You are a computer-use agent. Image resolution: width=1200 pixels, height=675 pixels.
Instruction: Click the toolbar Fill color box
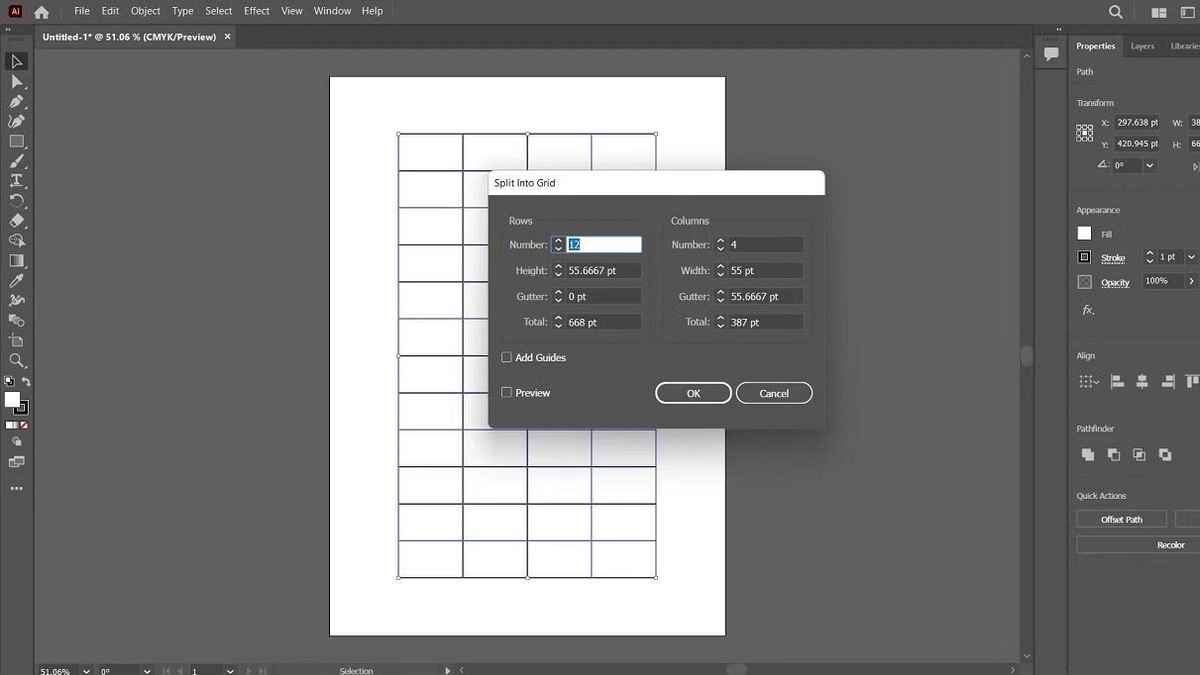click(x=12, y=399)
